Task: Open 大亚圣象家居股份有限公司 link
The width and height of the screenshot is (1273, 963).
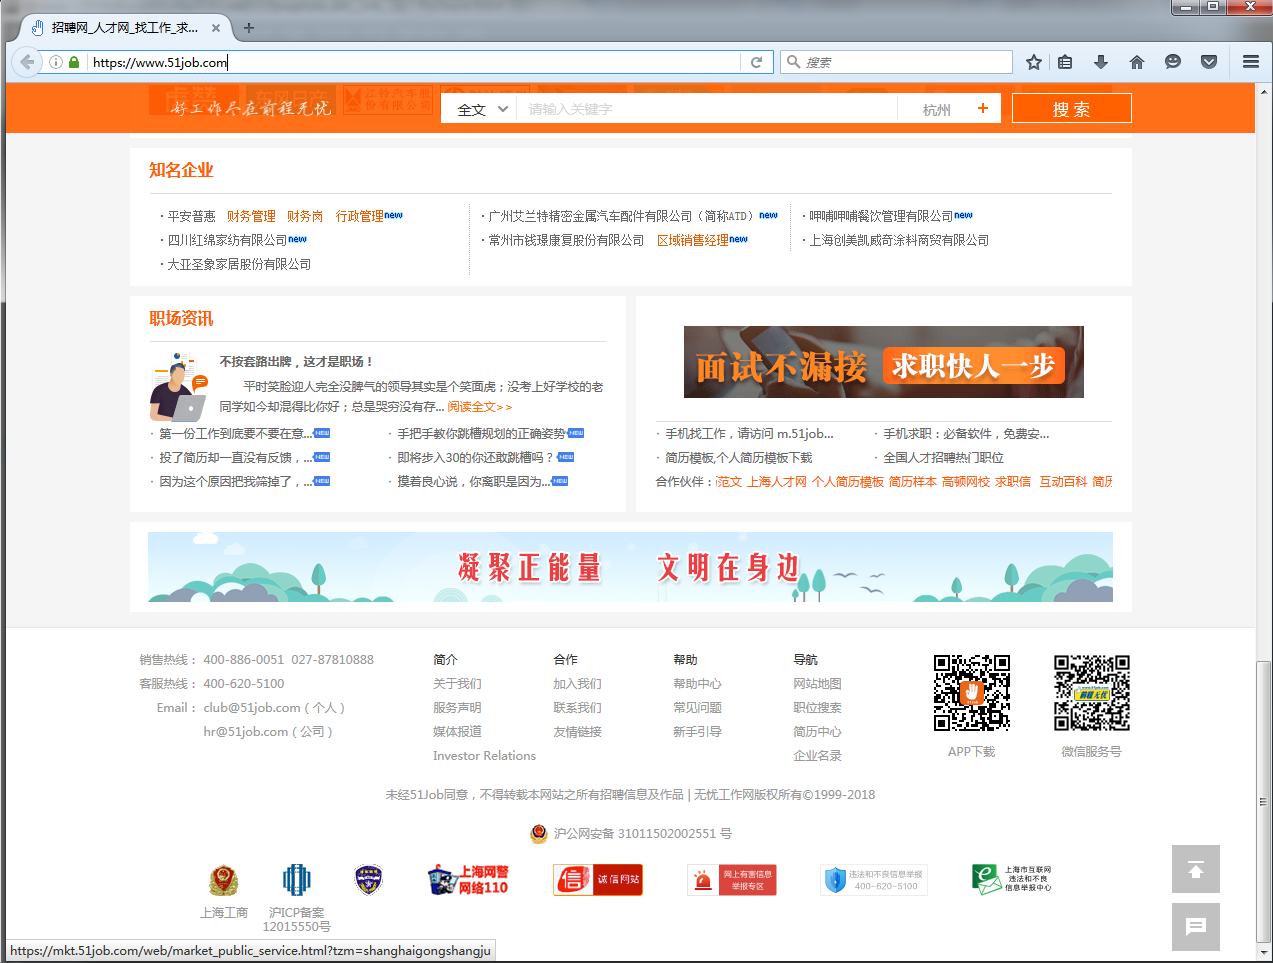Action: pos(239,264)
